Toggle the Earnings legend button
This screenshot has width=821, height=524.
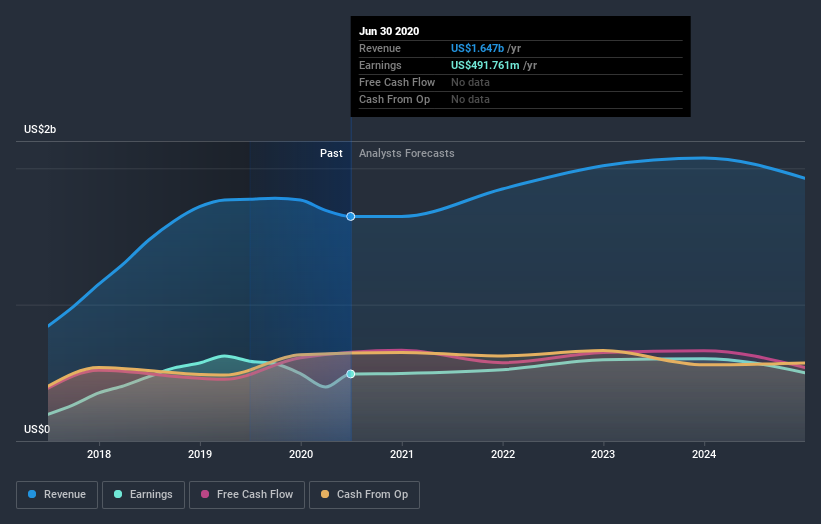point(143,495)
